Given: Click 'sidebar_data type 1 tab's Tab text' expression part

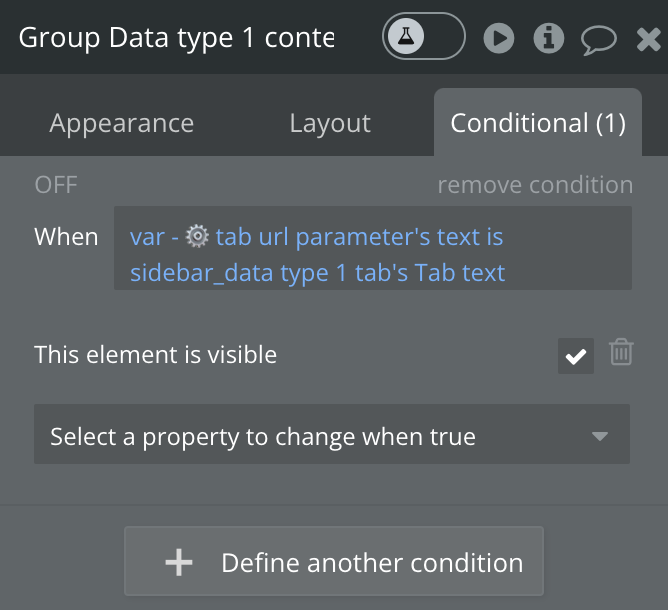Looking at the screenshot, I should click(x=318, y=272).
